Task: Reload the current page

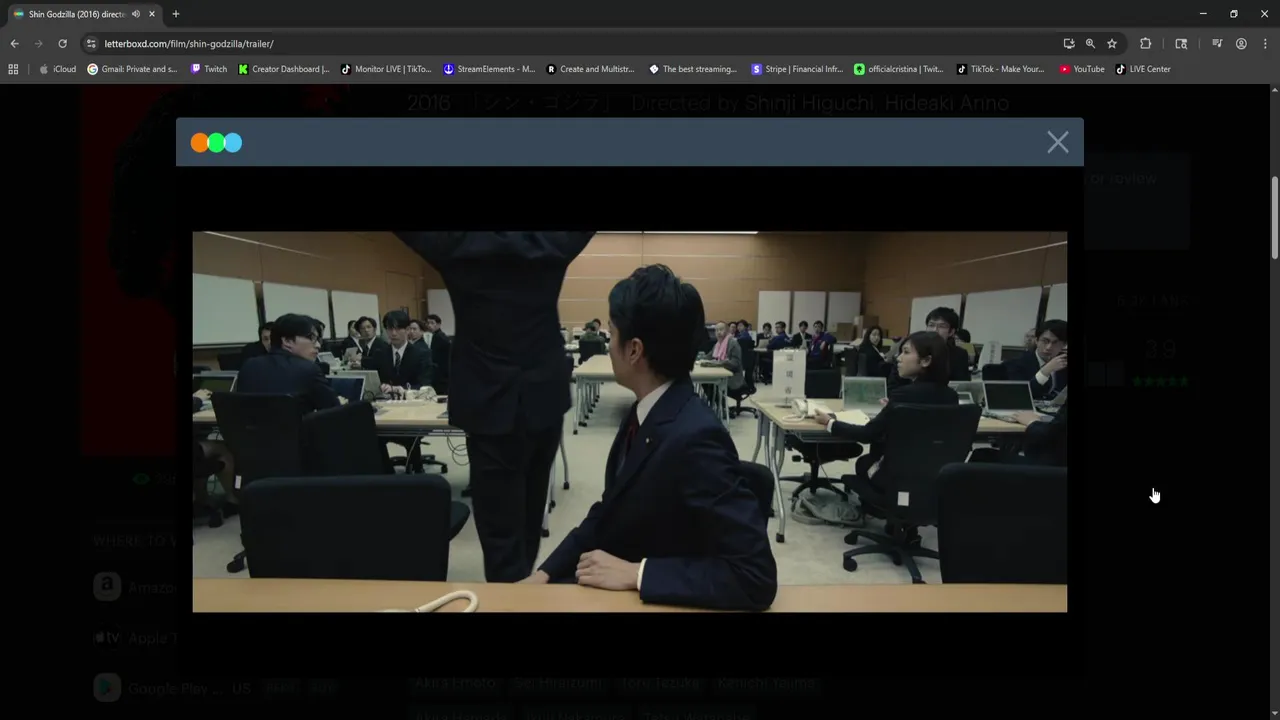Action: click(x=62, y=44)
